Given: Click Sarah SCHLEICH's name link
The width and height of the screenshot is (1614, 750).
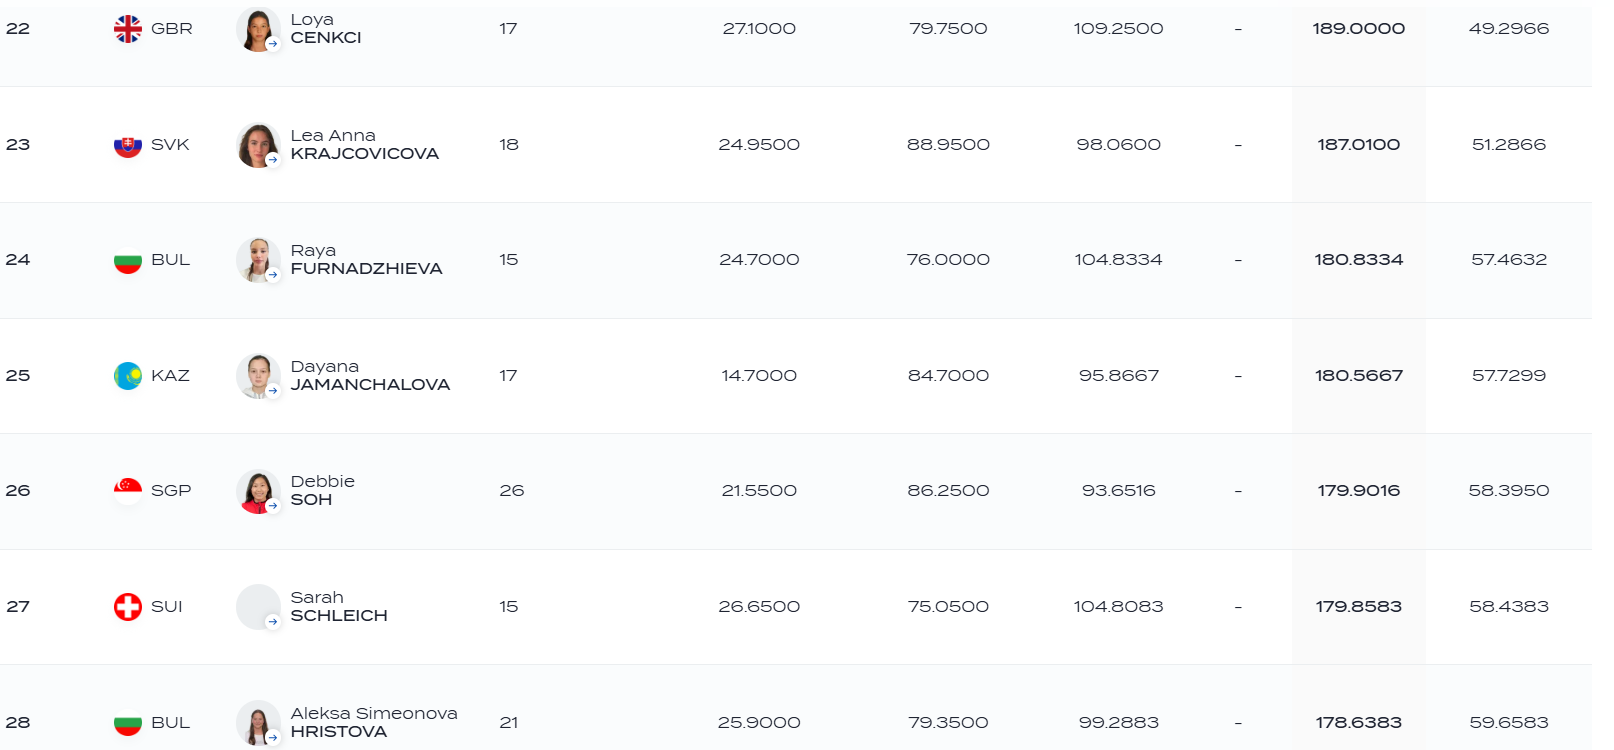Looking at the screenshot, I should tap(339, 607).
